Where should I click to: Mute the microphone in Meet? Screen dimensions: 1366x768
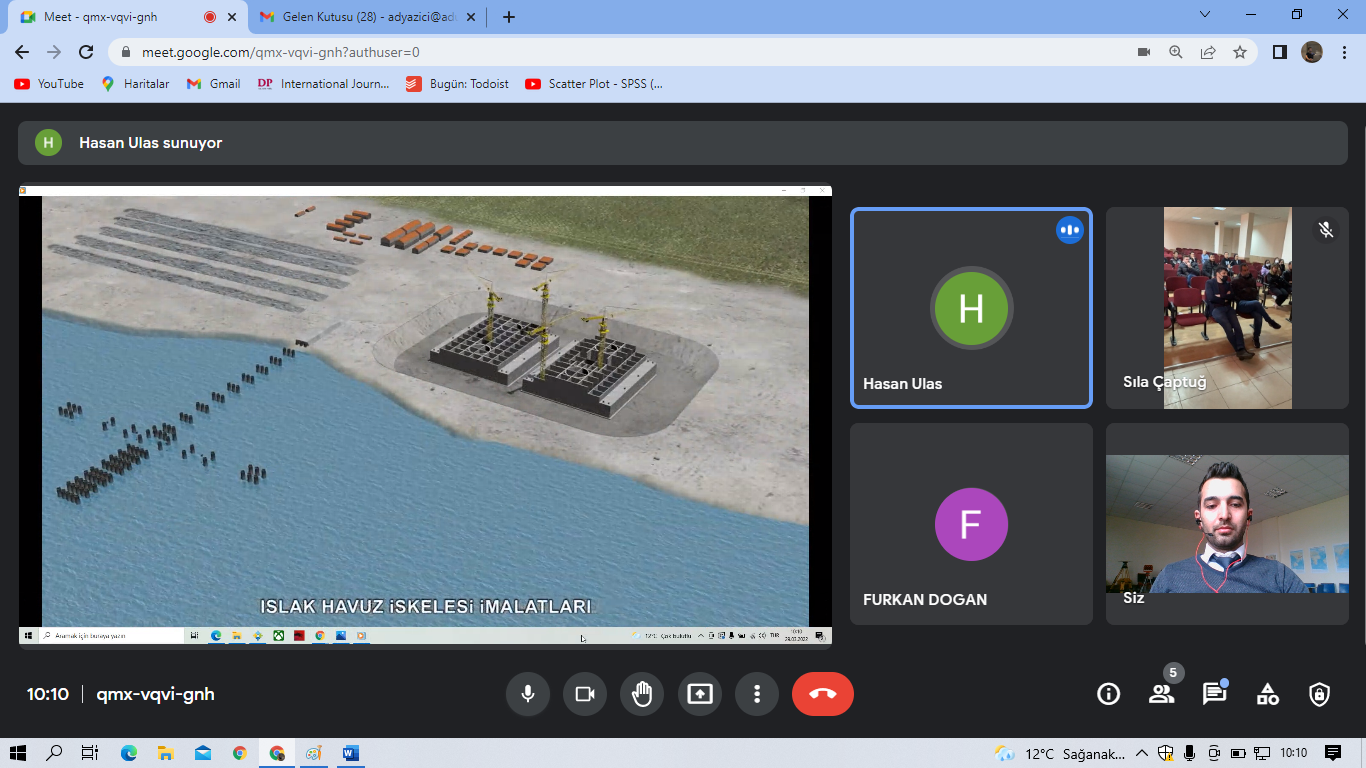coord(528,694)
